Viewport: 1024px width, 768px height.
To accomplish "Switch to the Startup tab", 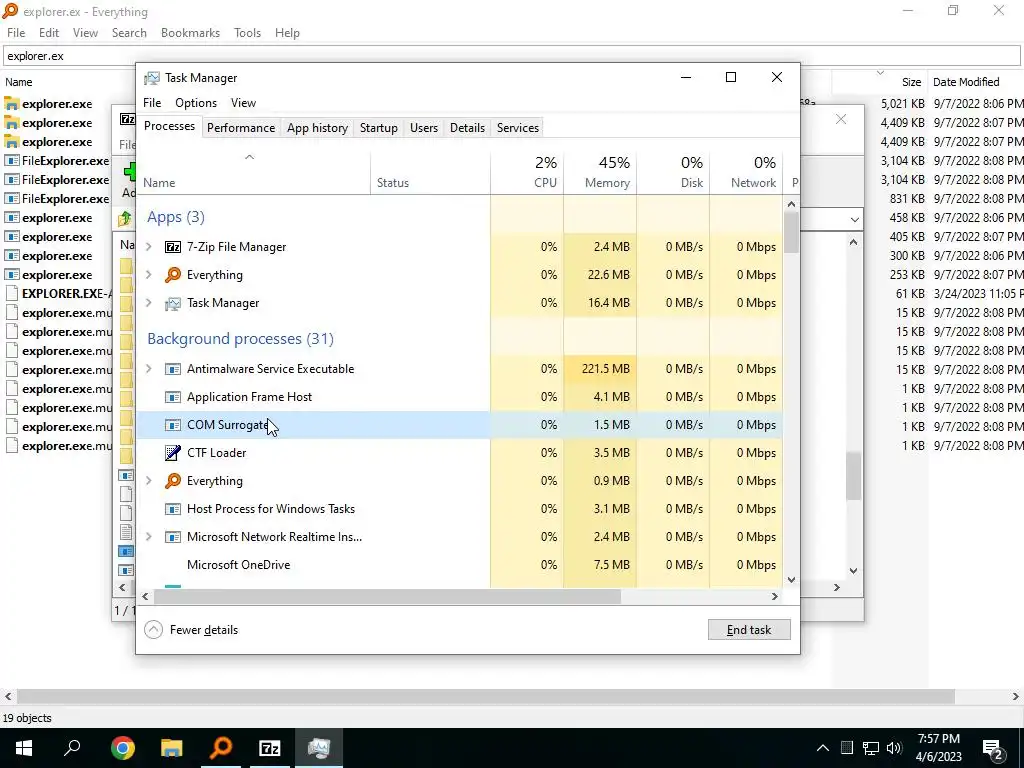I will pyautogui.click(x=379, y=128).
